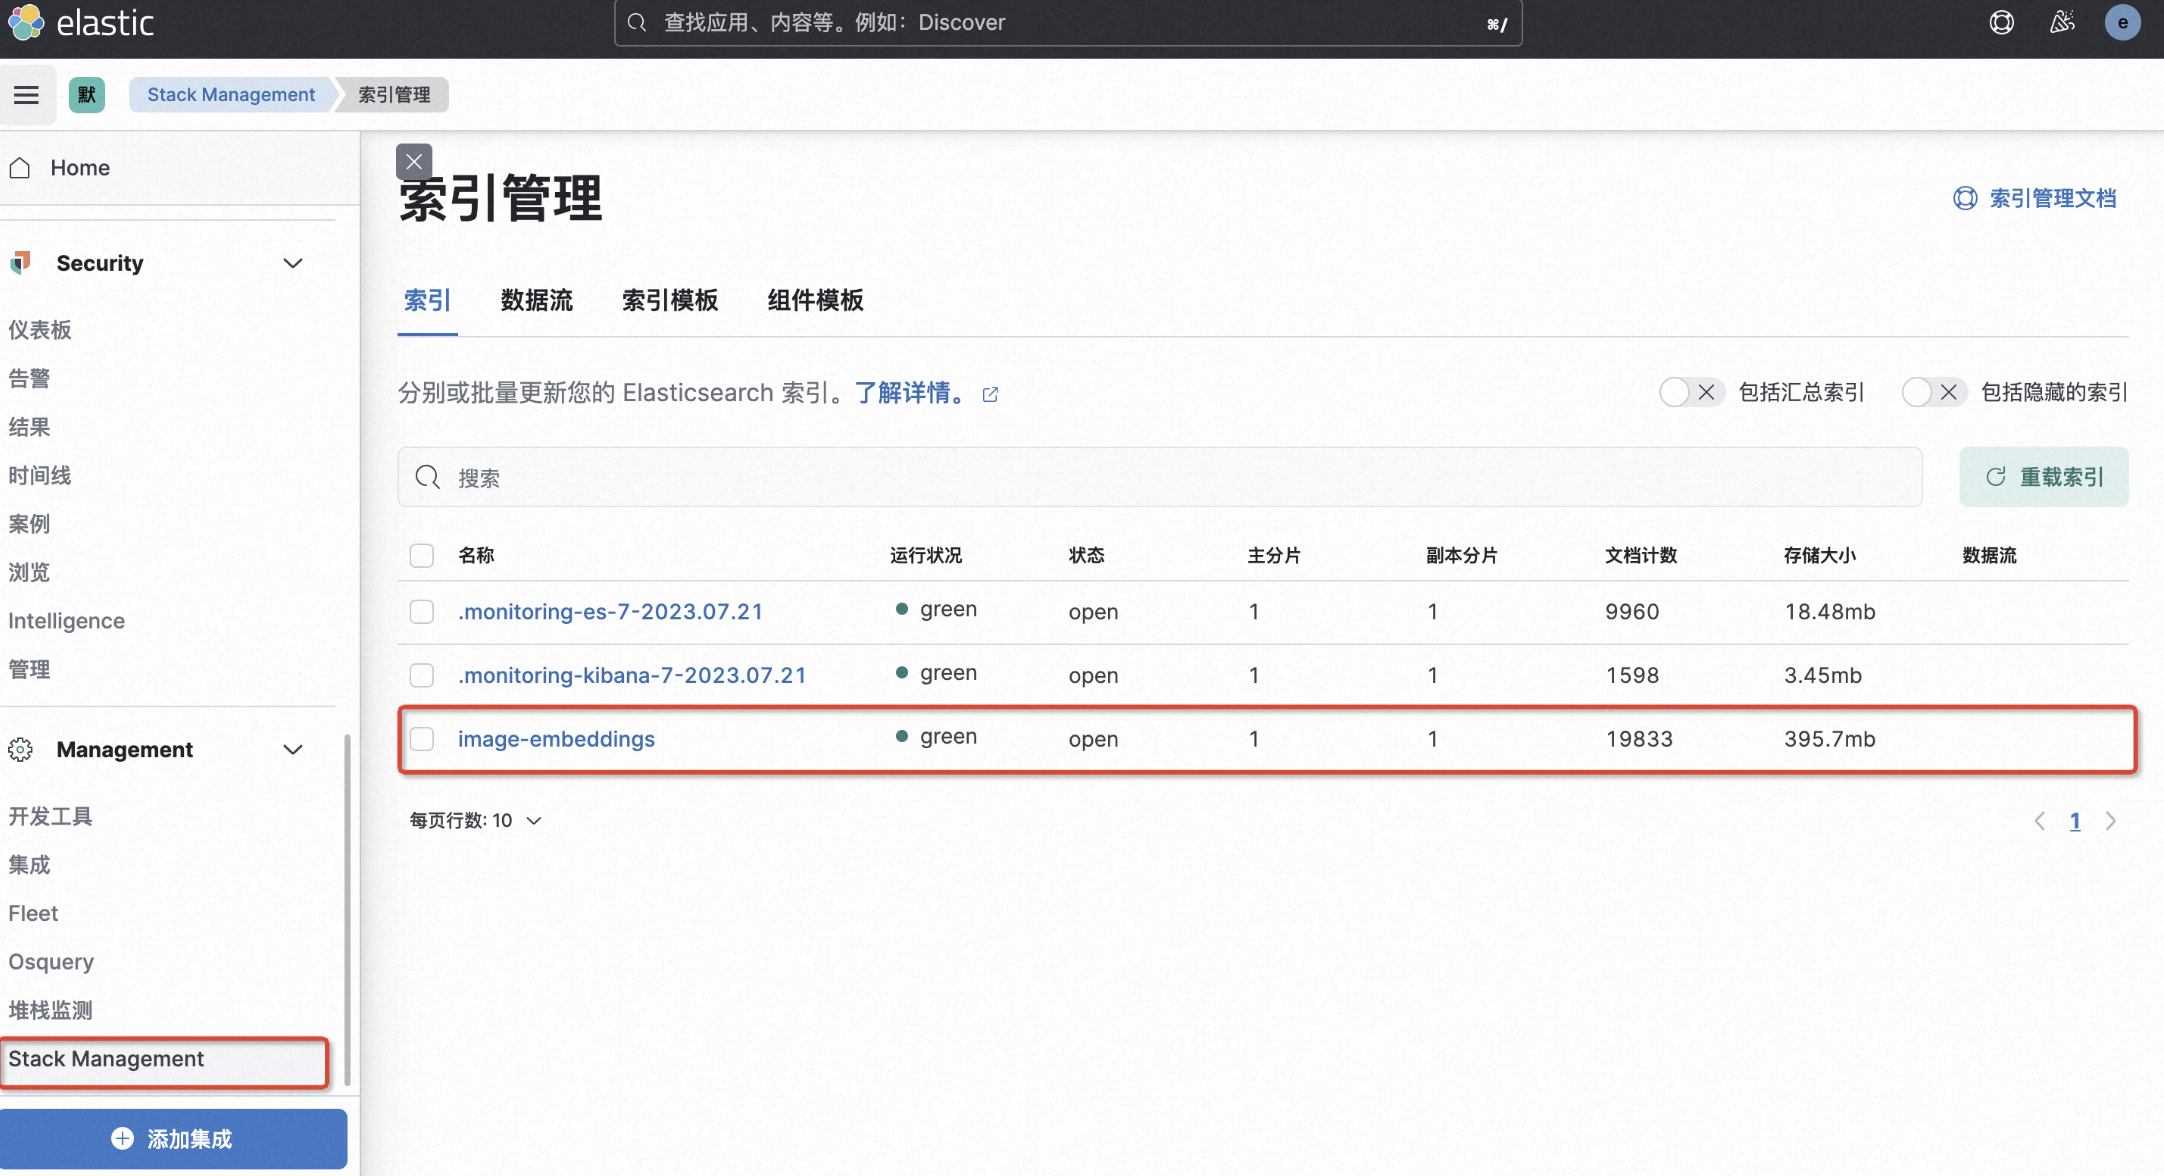Check the .monitoring-es-7-2023.07.21 row checkbox

(422, 611)
